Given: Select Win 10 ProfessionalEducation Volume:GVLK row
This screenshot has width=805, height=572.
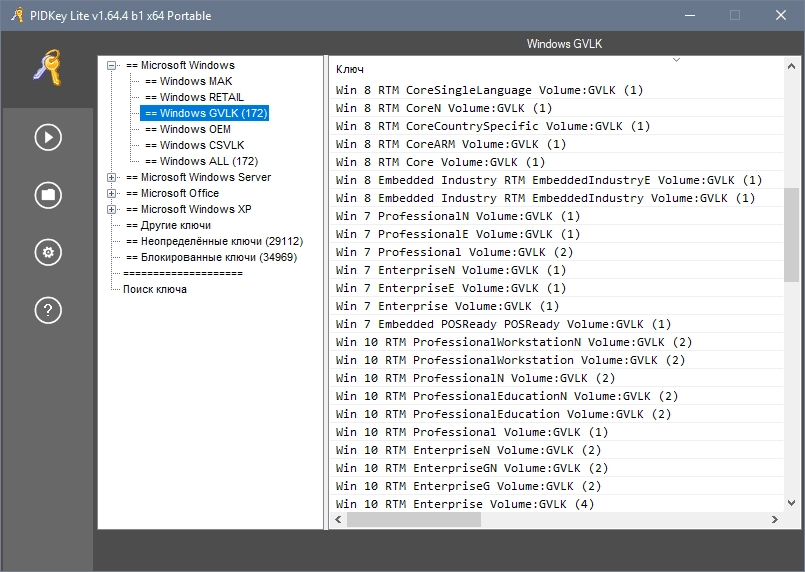Looking at the screenshot, I should pyautogui.click(x=556, y=413).
